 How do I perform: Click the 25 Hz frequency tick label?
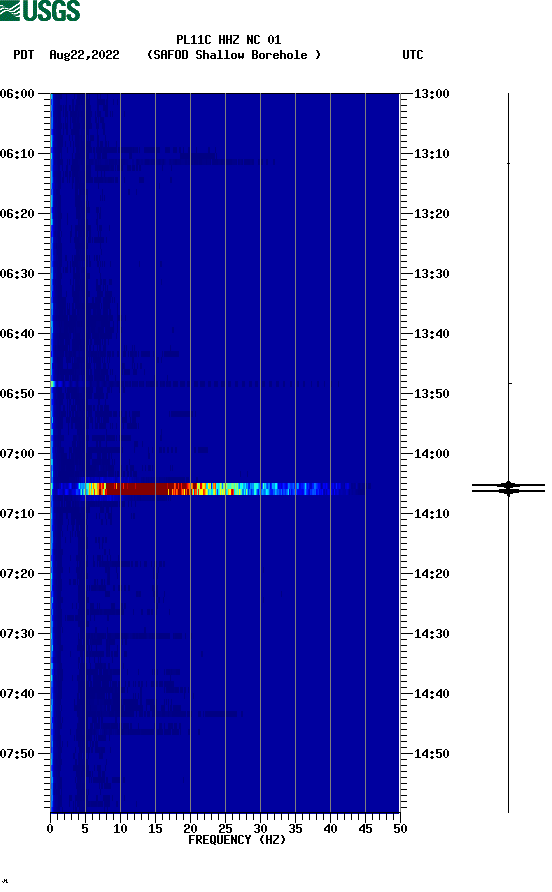tap(225, 829)
